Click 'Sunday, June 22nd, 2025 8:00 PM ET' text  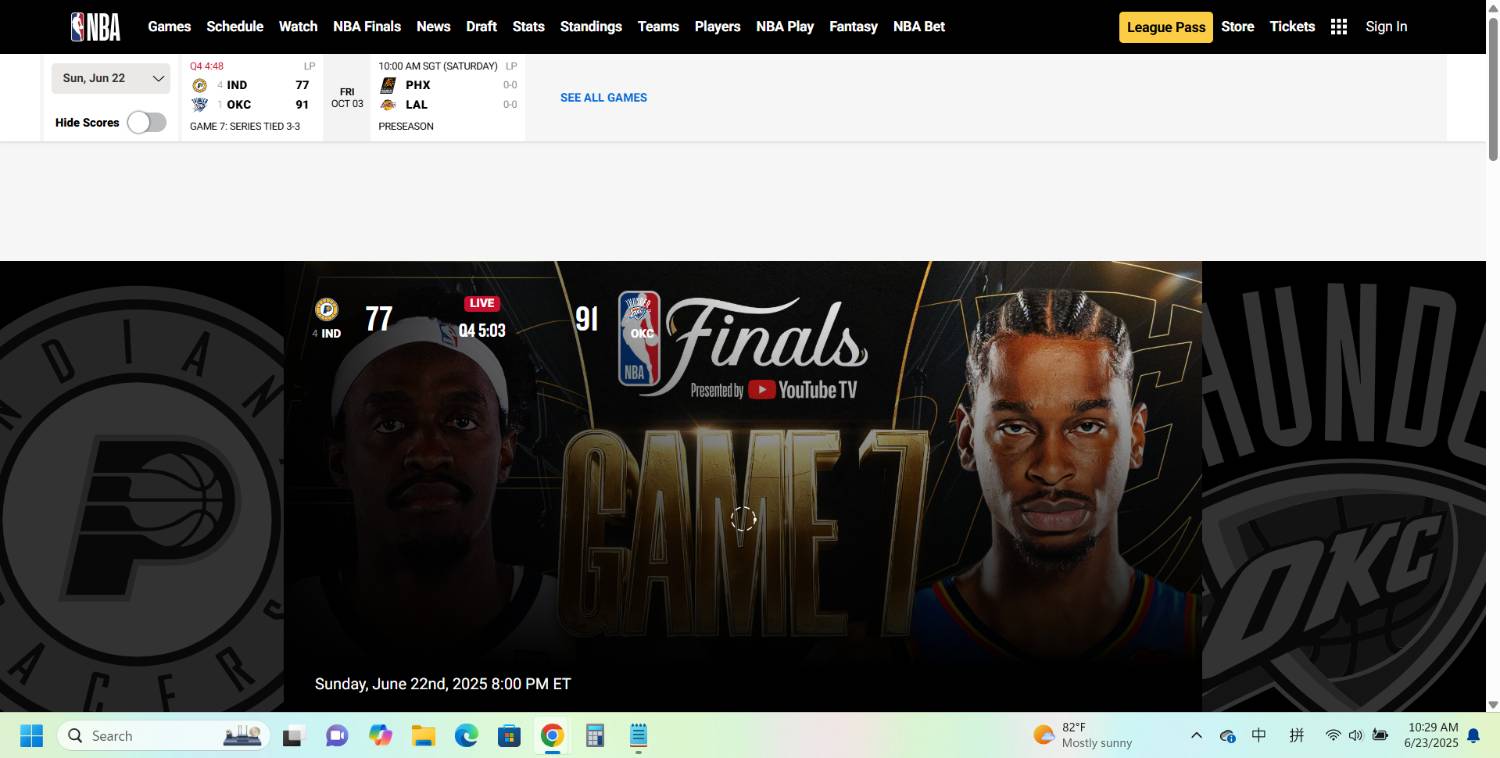(443, 684)
